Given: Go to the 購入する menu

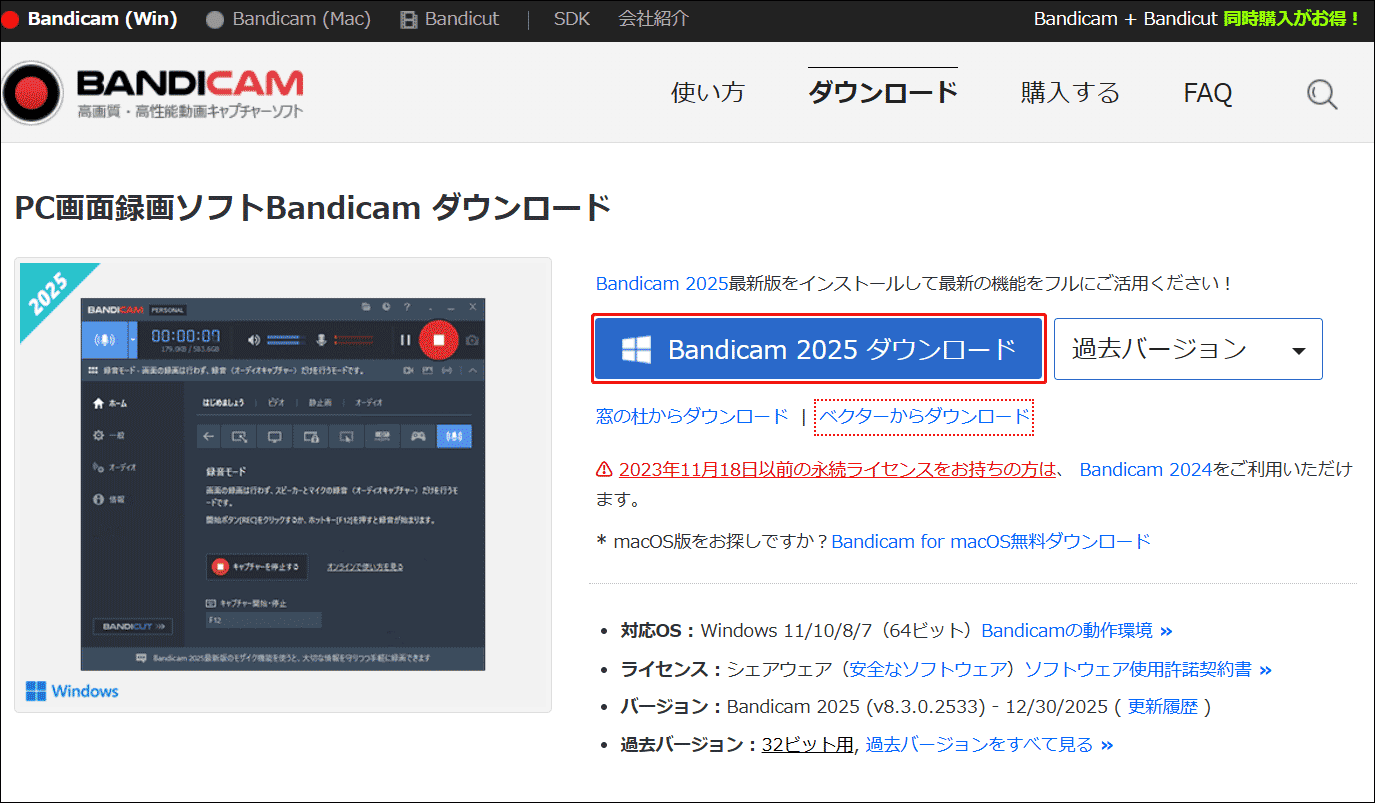Looking at the screenshot, I should click(1070, 93).
